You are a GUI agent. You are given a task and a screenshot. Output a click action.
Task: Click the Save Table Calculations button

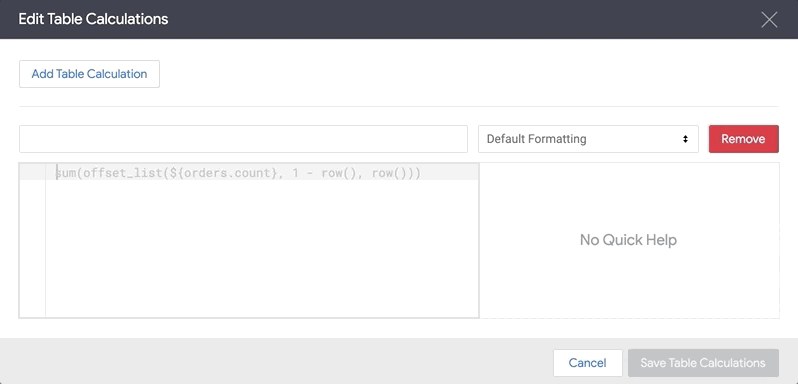pos(703,363)
